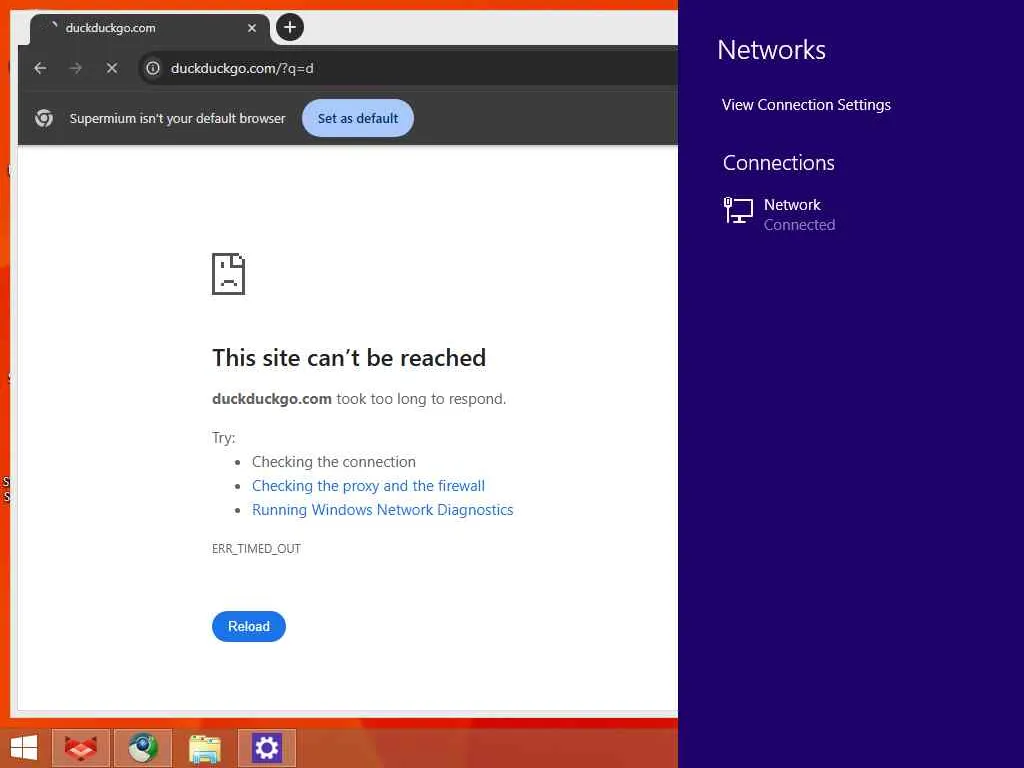Open the red fox app in taskbar
1024x768 pixels.
81,748
